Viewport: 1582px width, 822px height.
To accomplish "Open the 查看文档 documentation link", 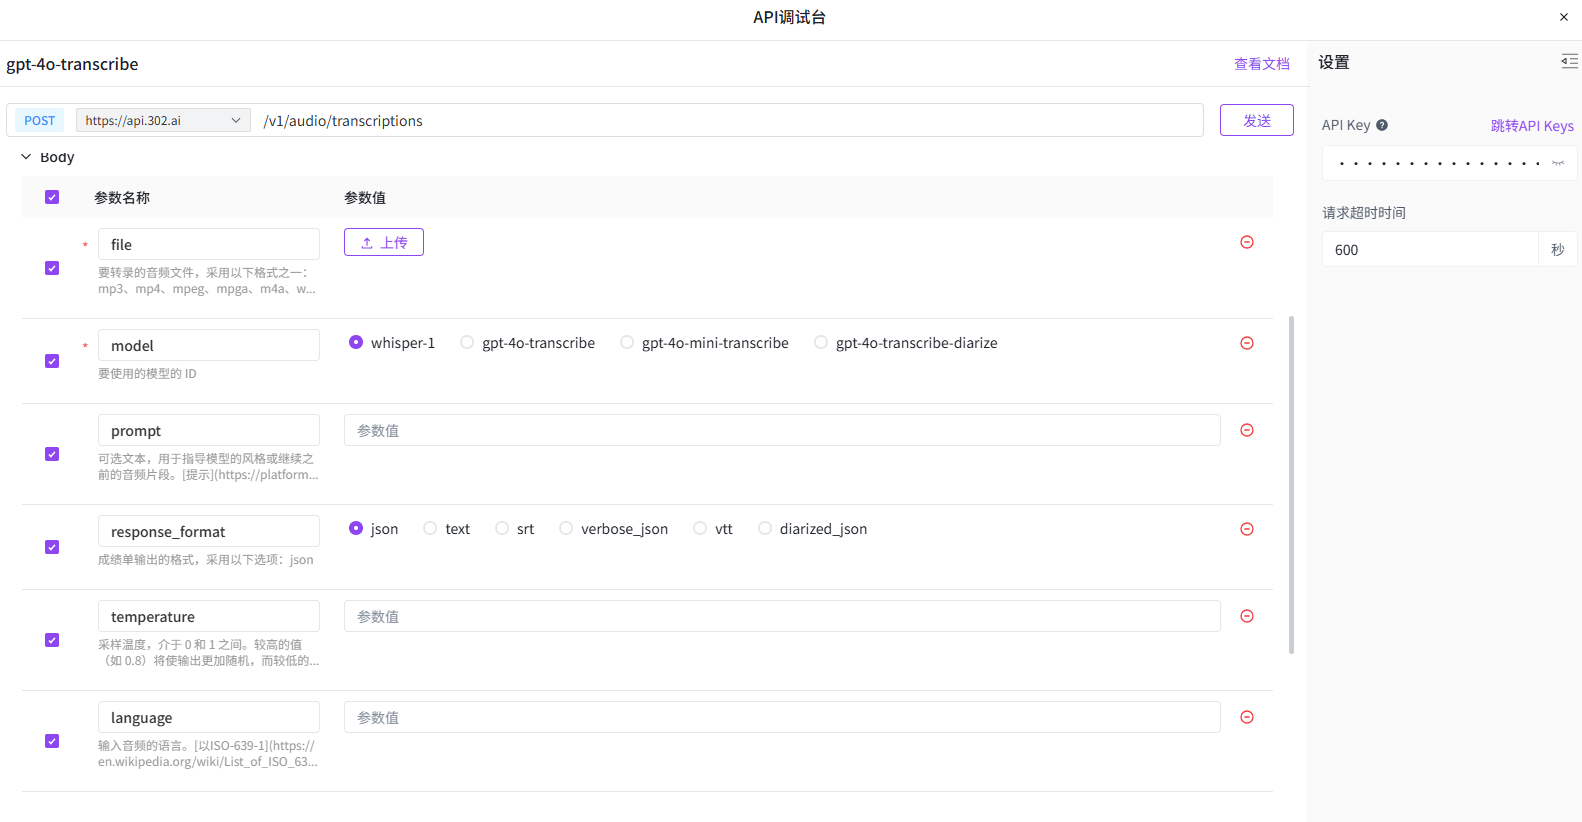I will coord(1261,64).
